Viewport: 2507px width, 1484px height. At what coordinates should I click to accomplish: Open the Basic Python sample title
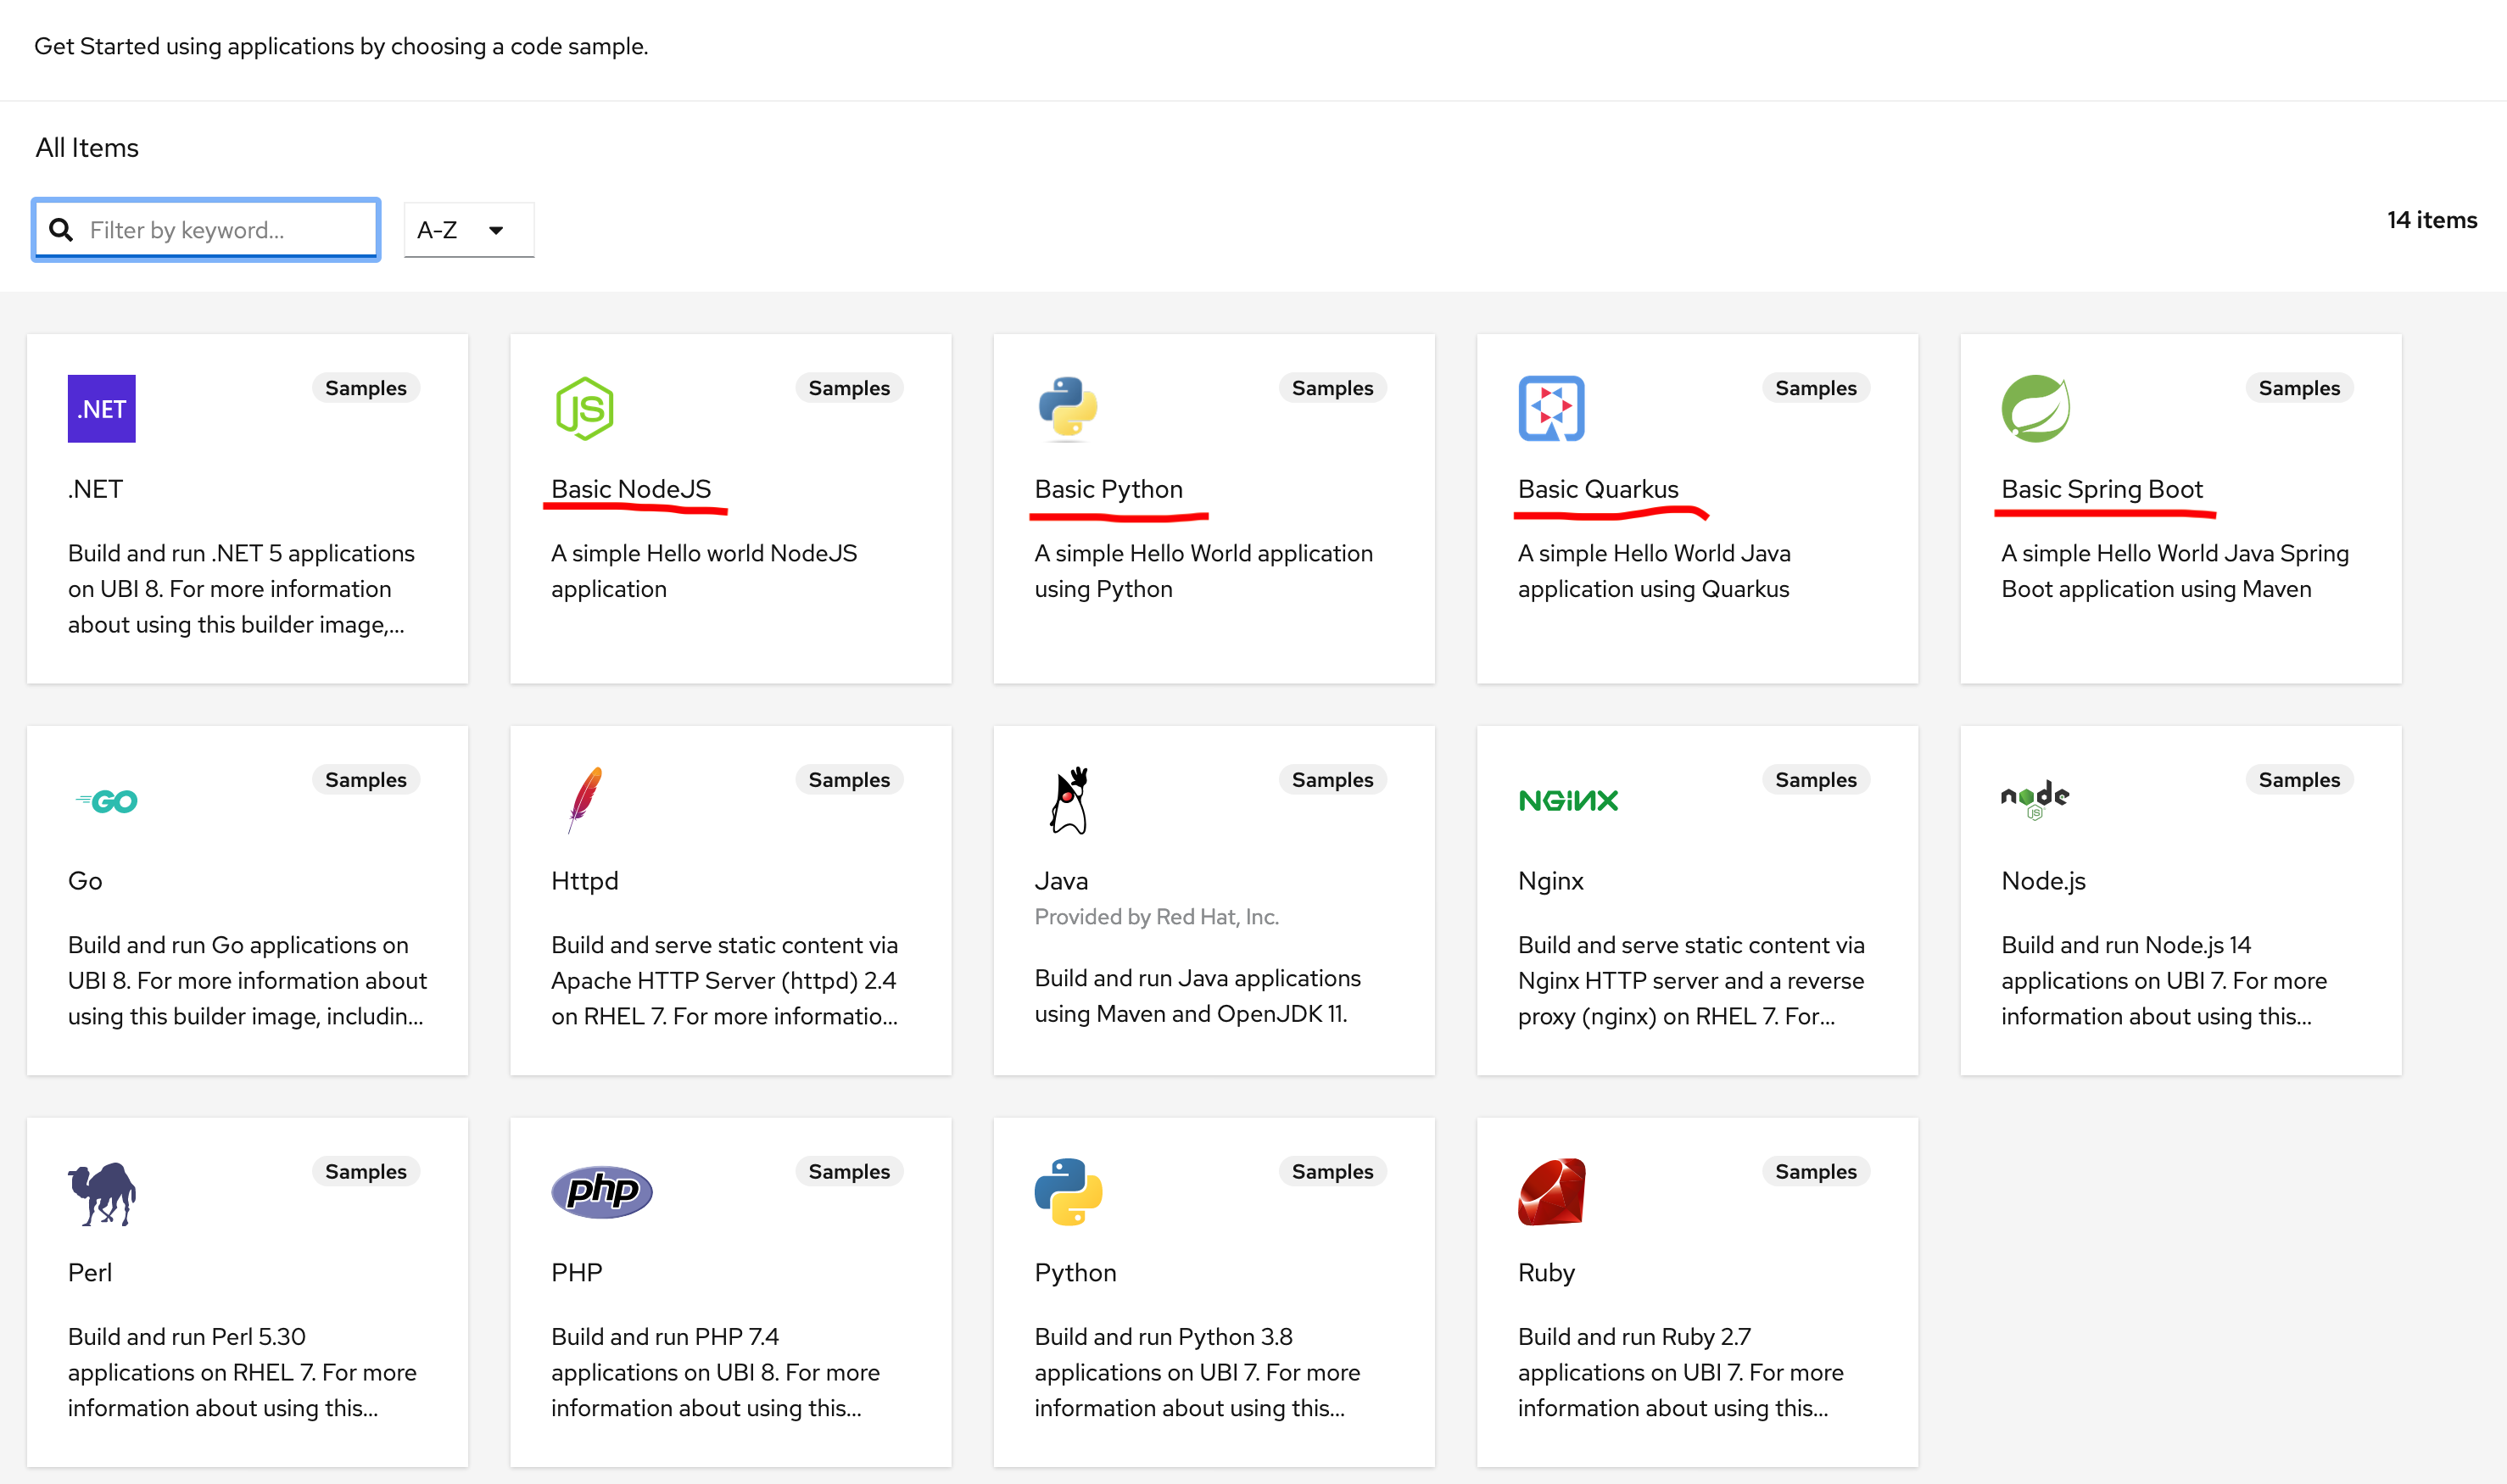tap(1108, 489)
